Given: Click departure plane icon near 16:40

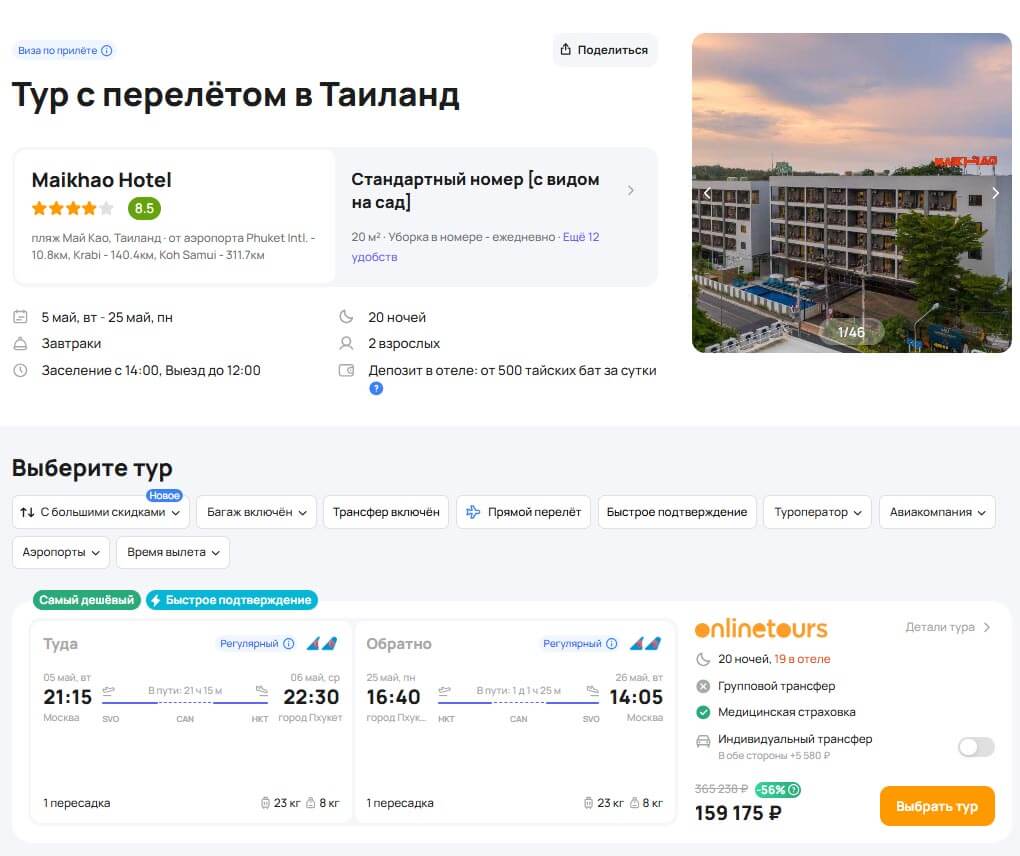Looking at the screenshot, I should 445,691.
